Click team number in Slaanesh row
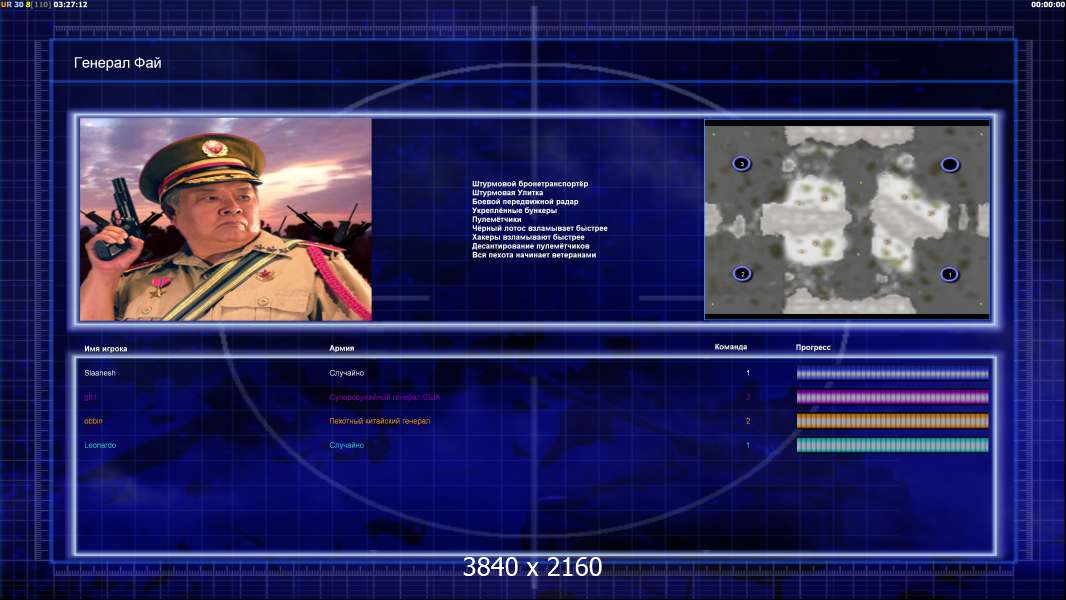Viewport: 1066px width, 600px height. pos(748,373)
